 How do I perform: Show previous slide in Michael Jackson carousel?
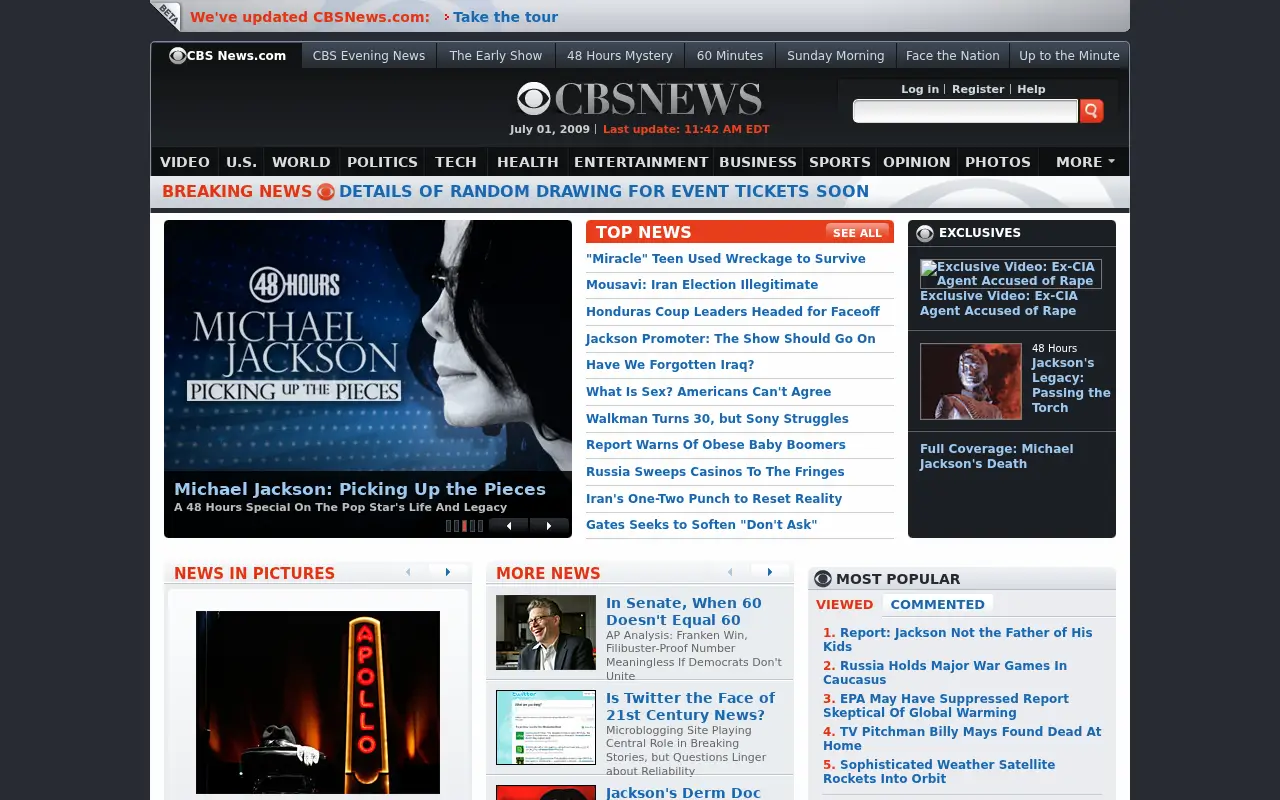(x=509, y=526)
